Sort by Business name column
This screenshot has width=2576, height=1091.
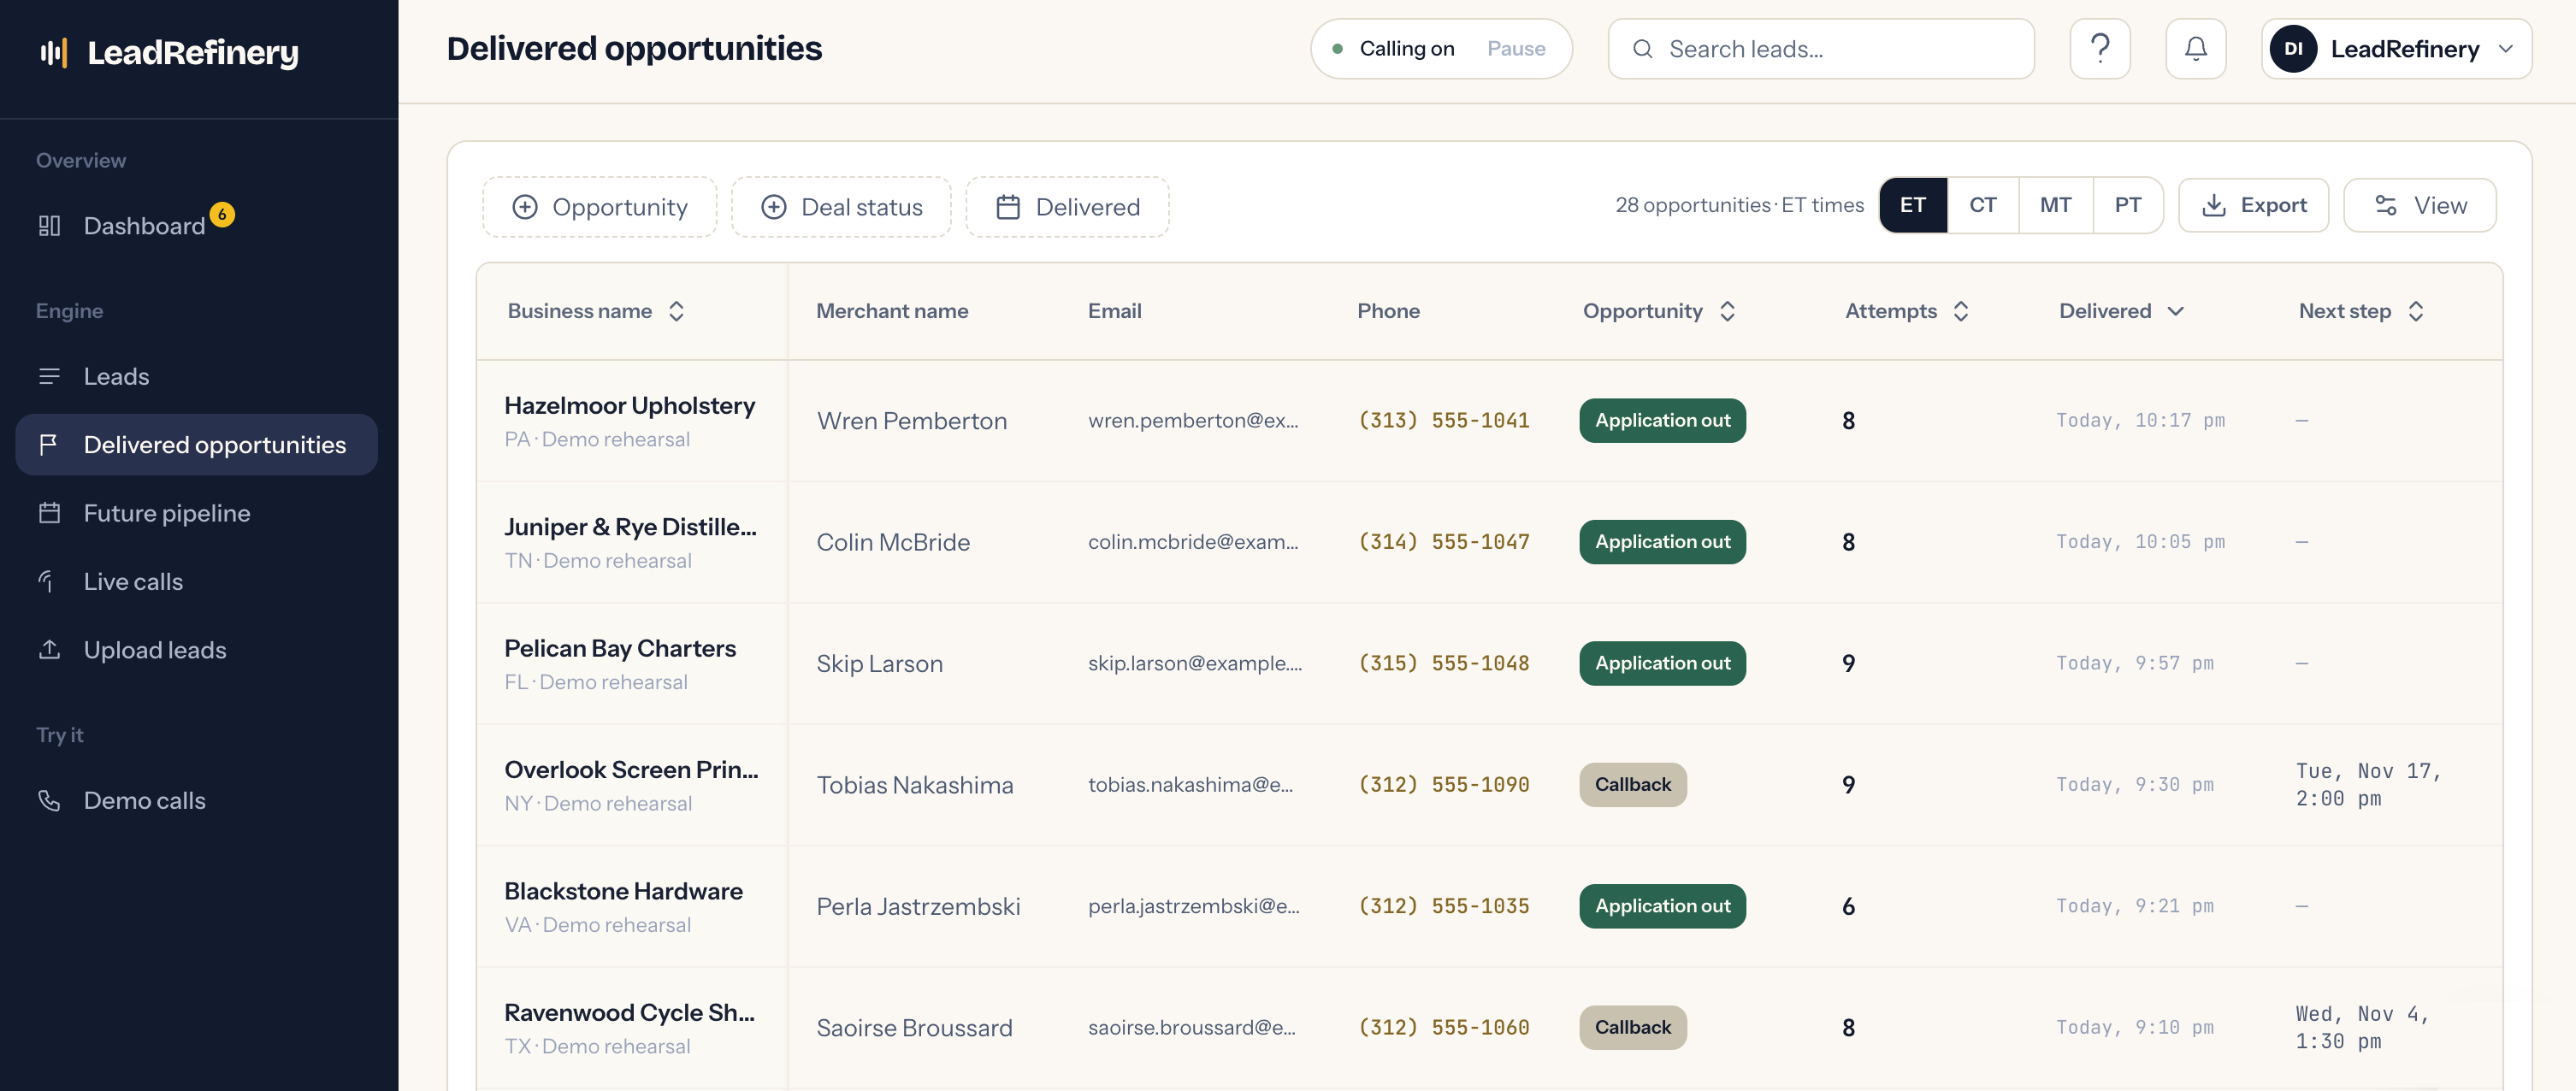[596, 311]
